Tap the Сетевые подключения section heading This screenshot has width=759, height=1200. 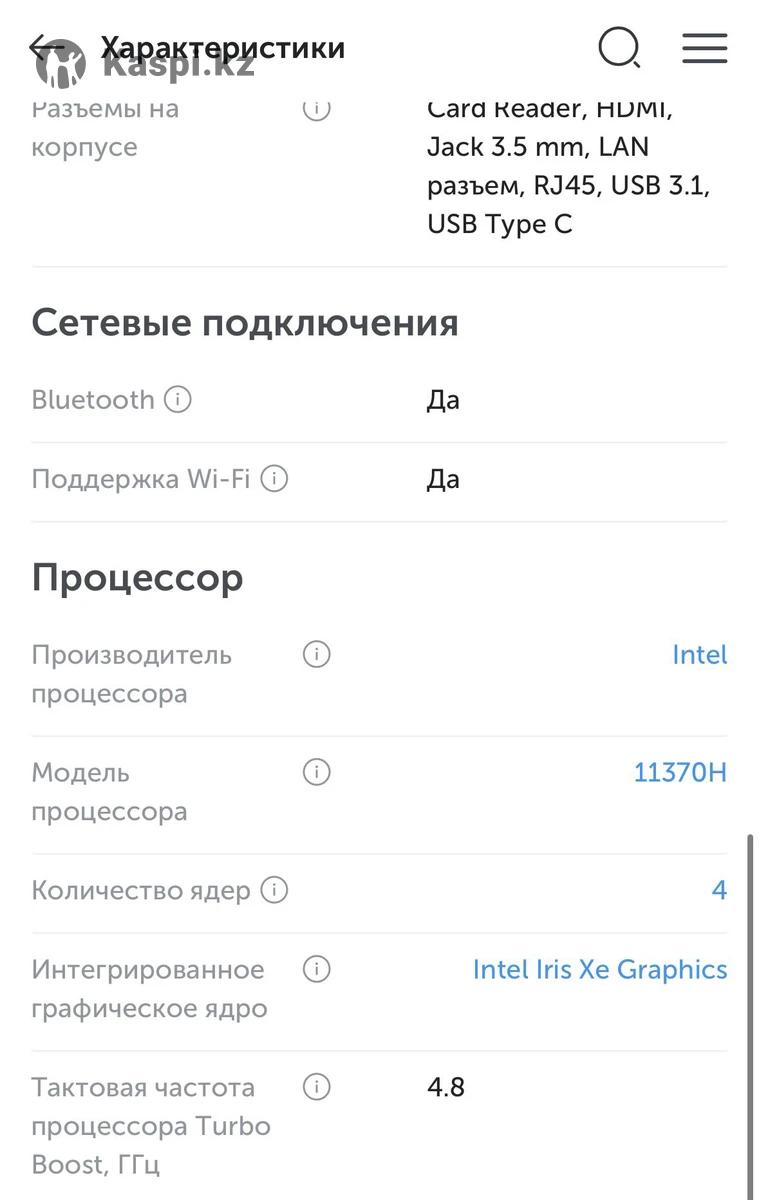[245, 323]
